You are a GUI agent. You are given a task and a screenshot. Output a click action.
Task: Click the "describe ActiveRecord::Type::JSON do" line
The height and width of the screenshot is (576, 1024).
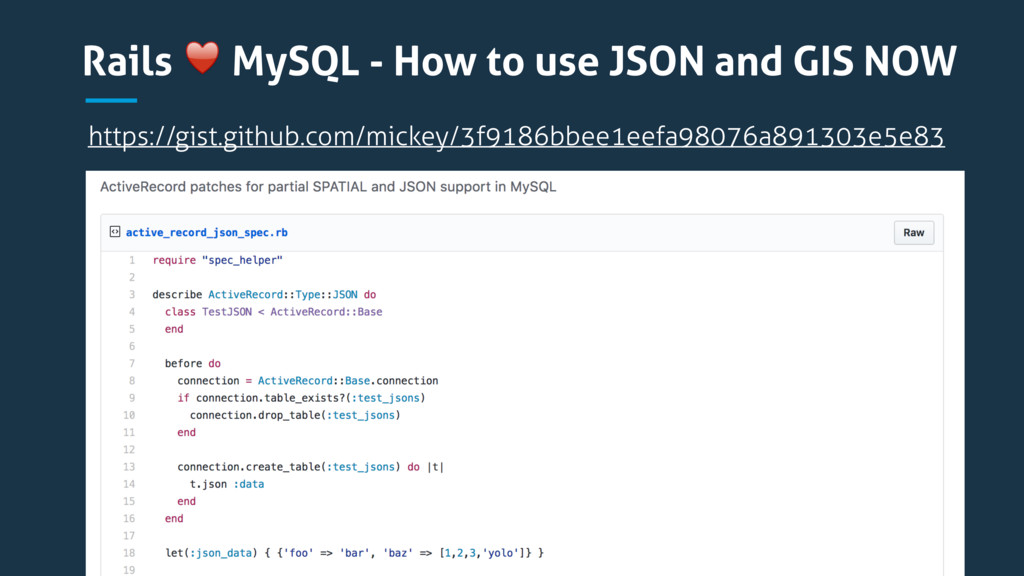[x=264, y=295]
